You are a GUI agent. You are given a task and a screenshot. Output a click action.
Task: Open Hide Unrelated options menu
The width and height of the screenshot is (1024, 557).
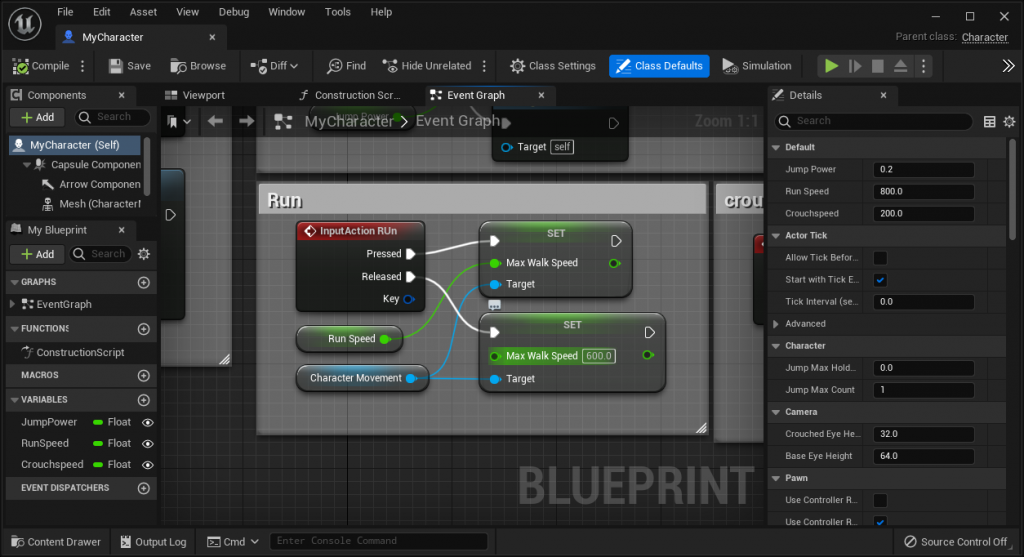pos(484,66)
